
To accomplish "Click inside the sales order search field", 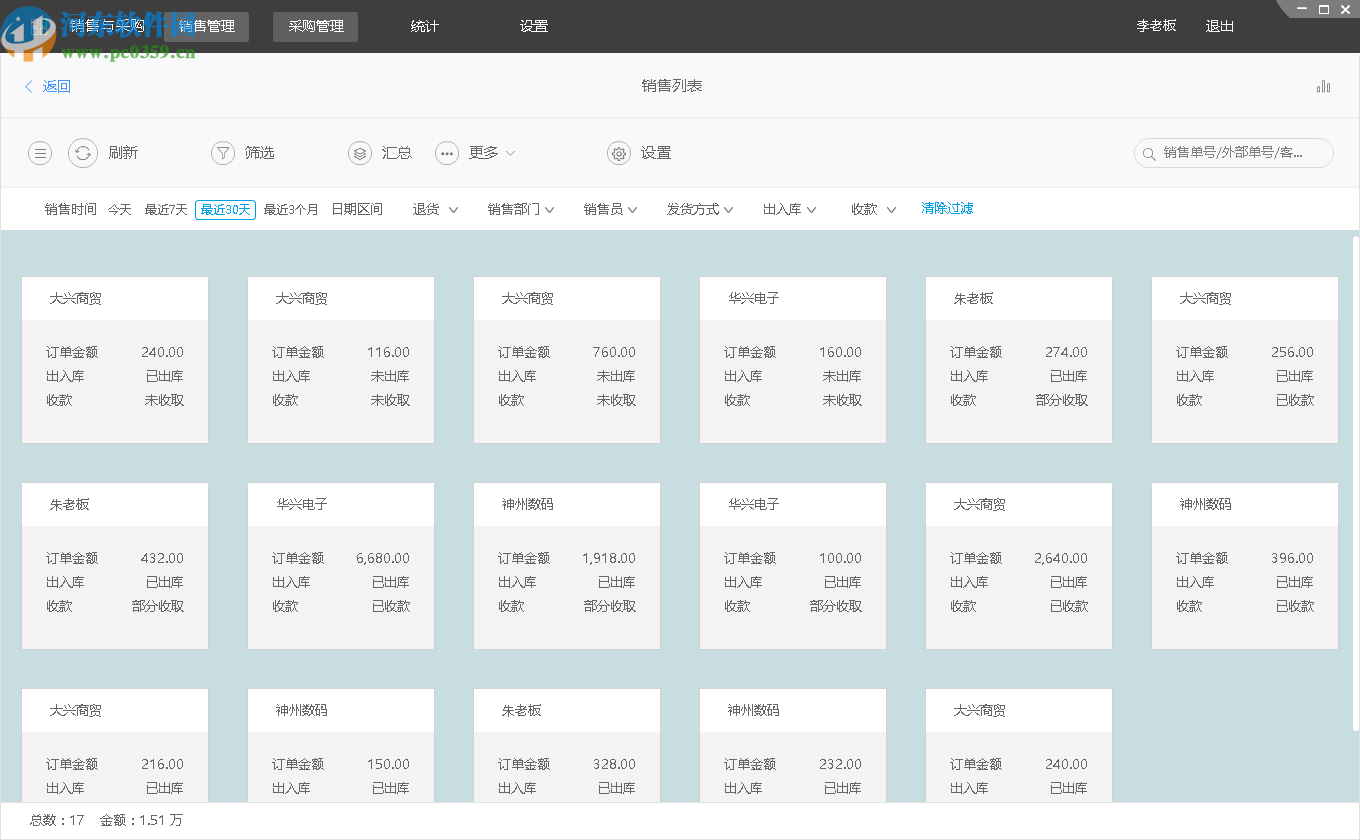I will click(1240, 153).
